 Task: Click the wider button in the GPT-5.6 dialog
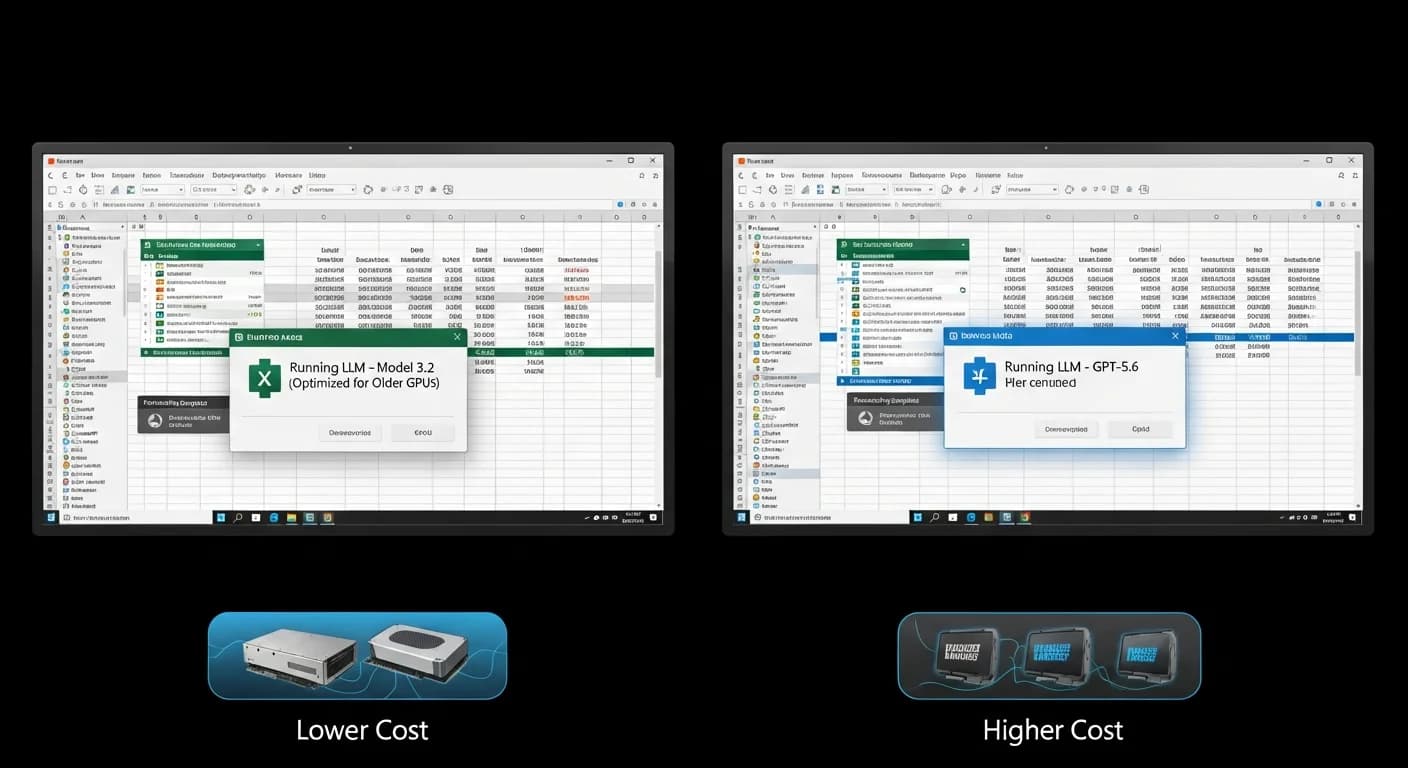[x=1066, y=429]
